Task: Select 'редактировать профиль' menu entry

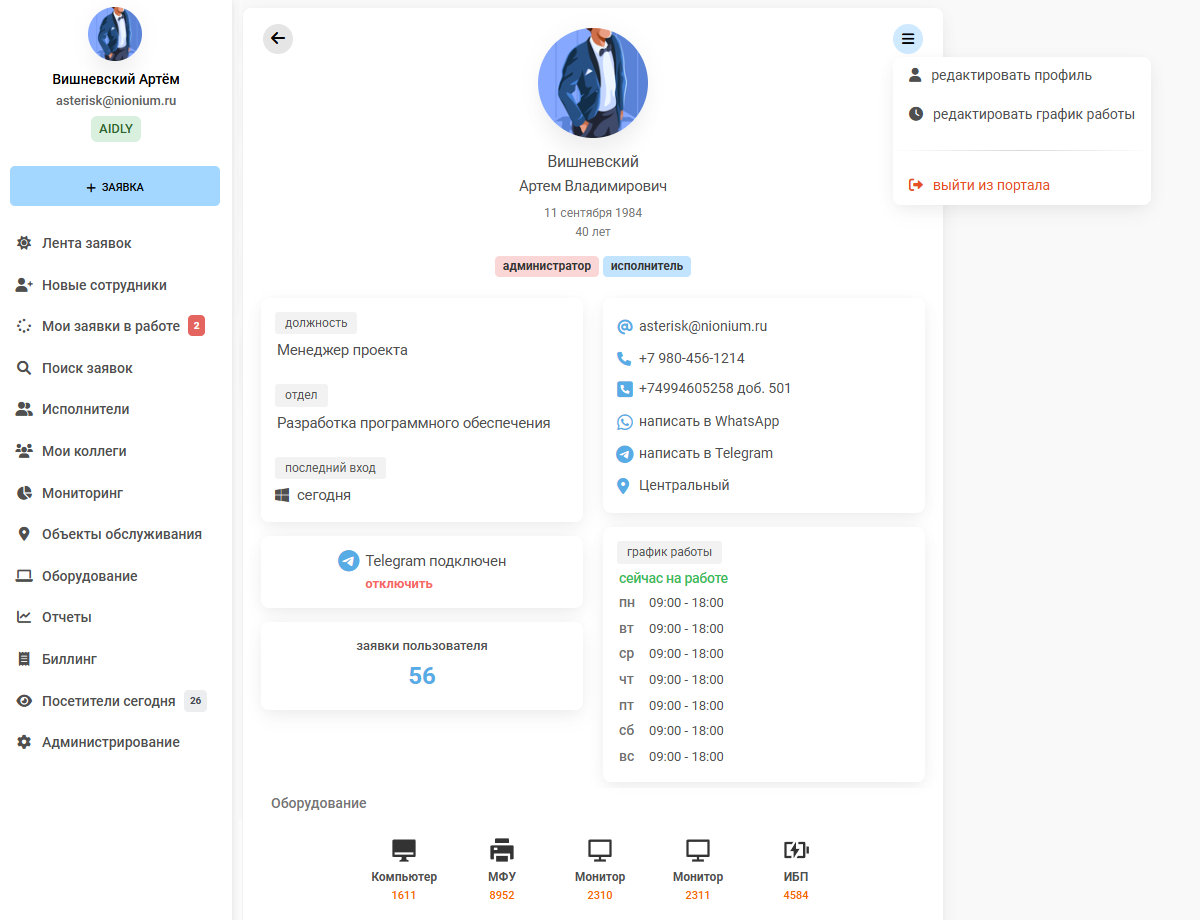Action: [x=1010, y=75]
